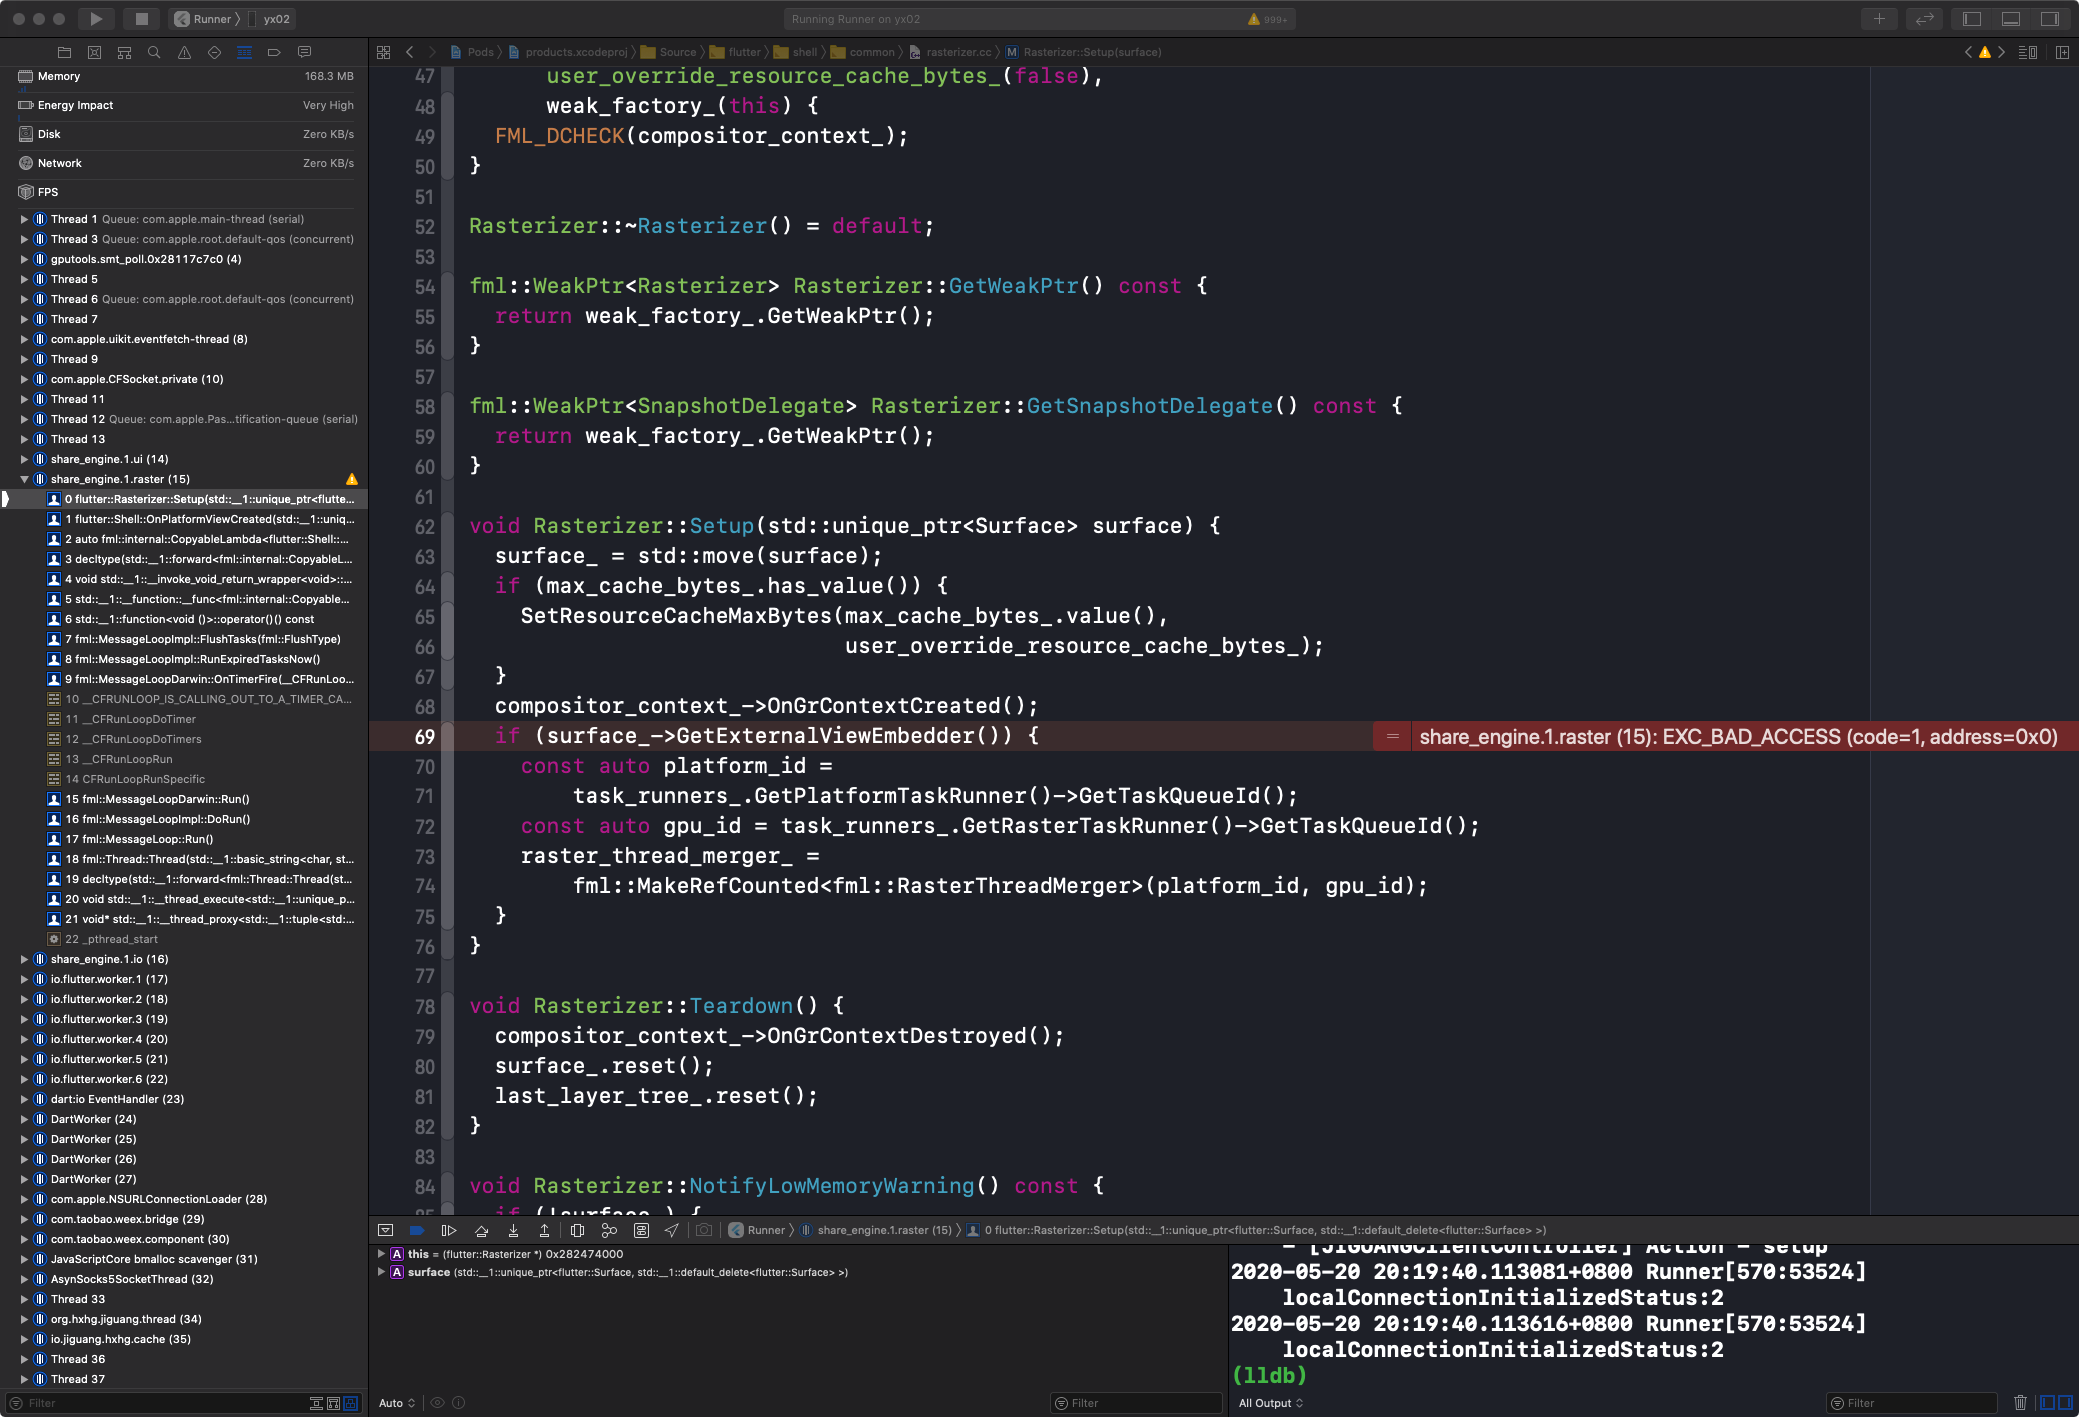The height and width of the screenshot is (1417, 2079).
Task: Select the Disk gauge
Action: pos(185,134)
